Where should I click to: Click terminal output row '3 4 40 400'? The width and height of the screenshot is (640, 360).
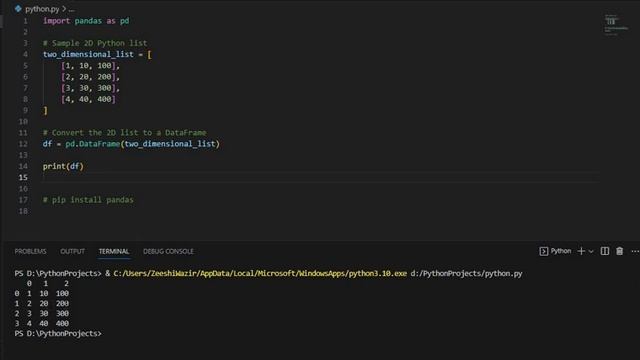coord(42,324)
